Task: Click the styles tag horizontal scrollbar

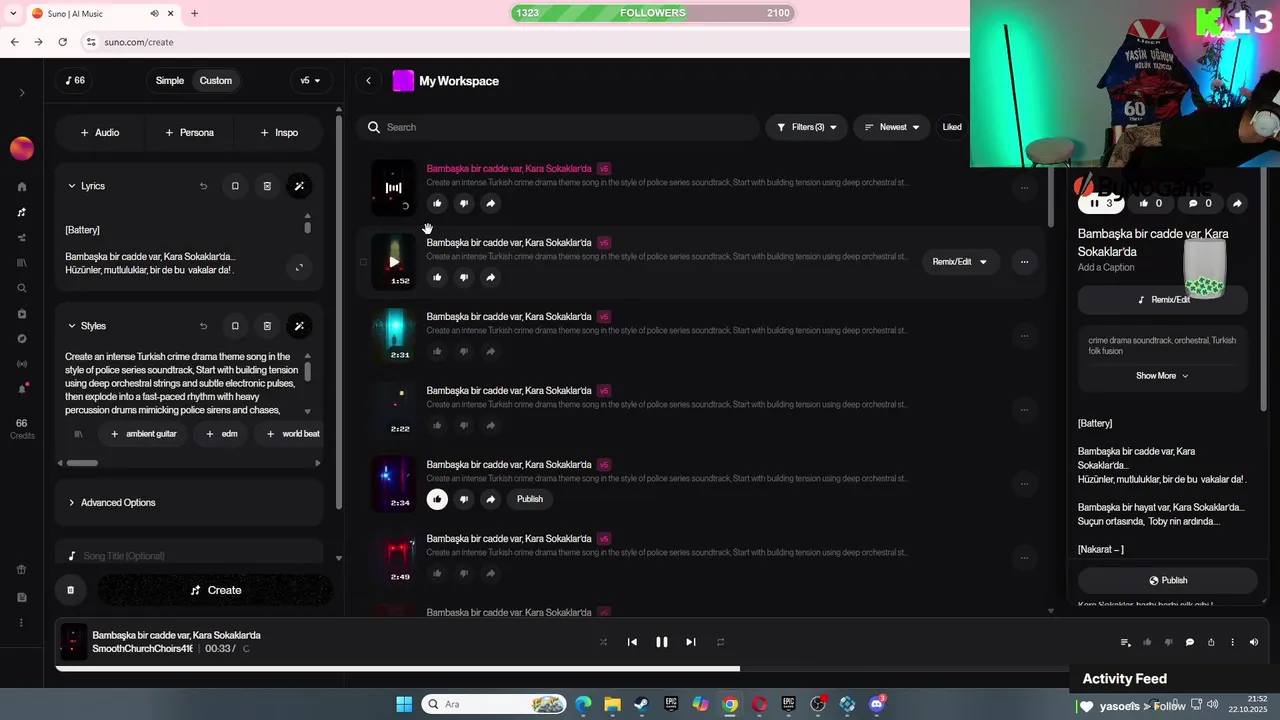Action: (82, 463)
